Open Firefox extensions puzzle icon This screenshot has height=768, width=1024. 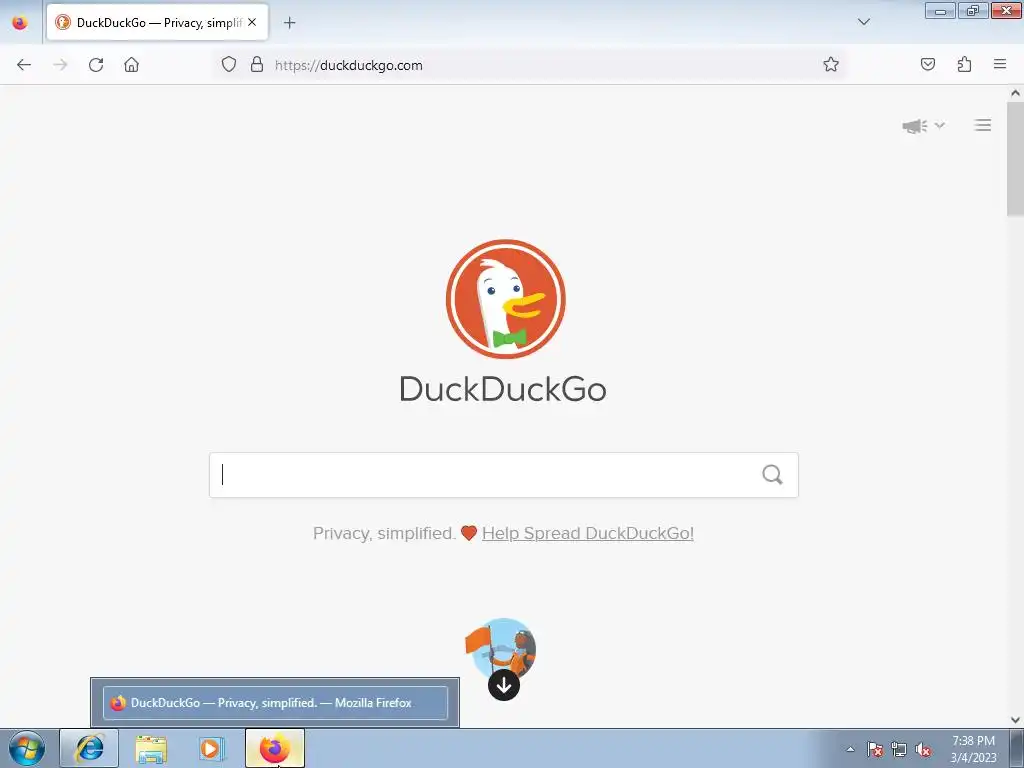coord(965,65)
